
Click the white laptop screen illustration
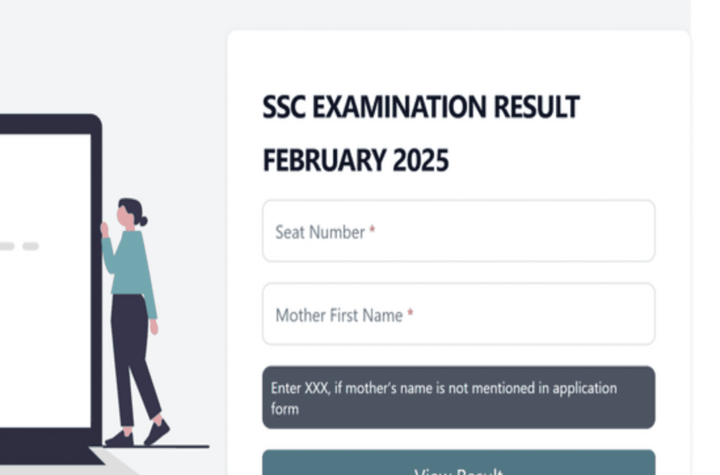click(45, 281)
